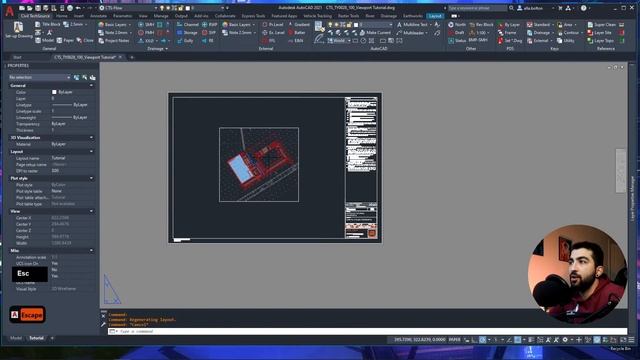The image size is (640, 360).
Task: Click the layer color swatch in layer dropdown
Action: click(x=356, y=24)
